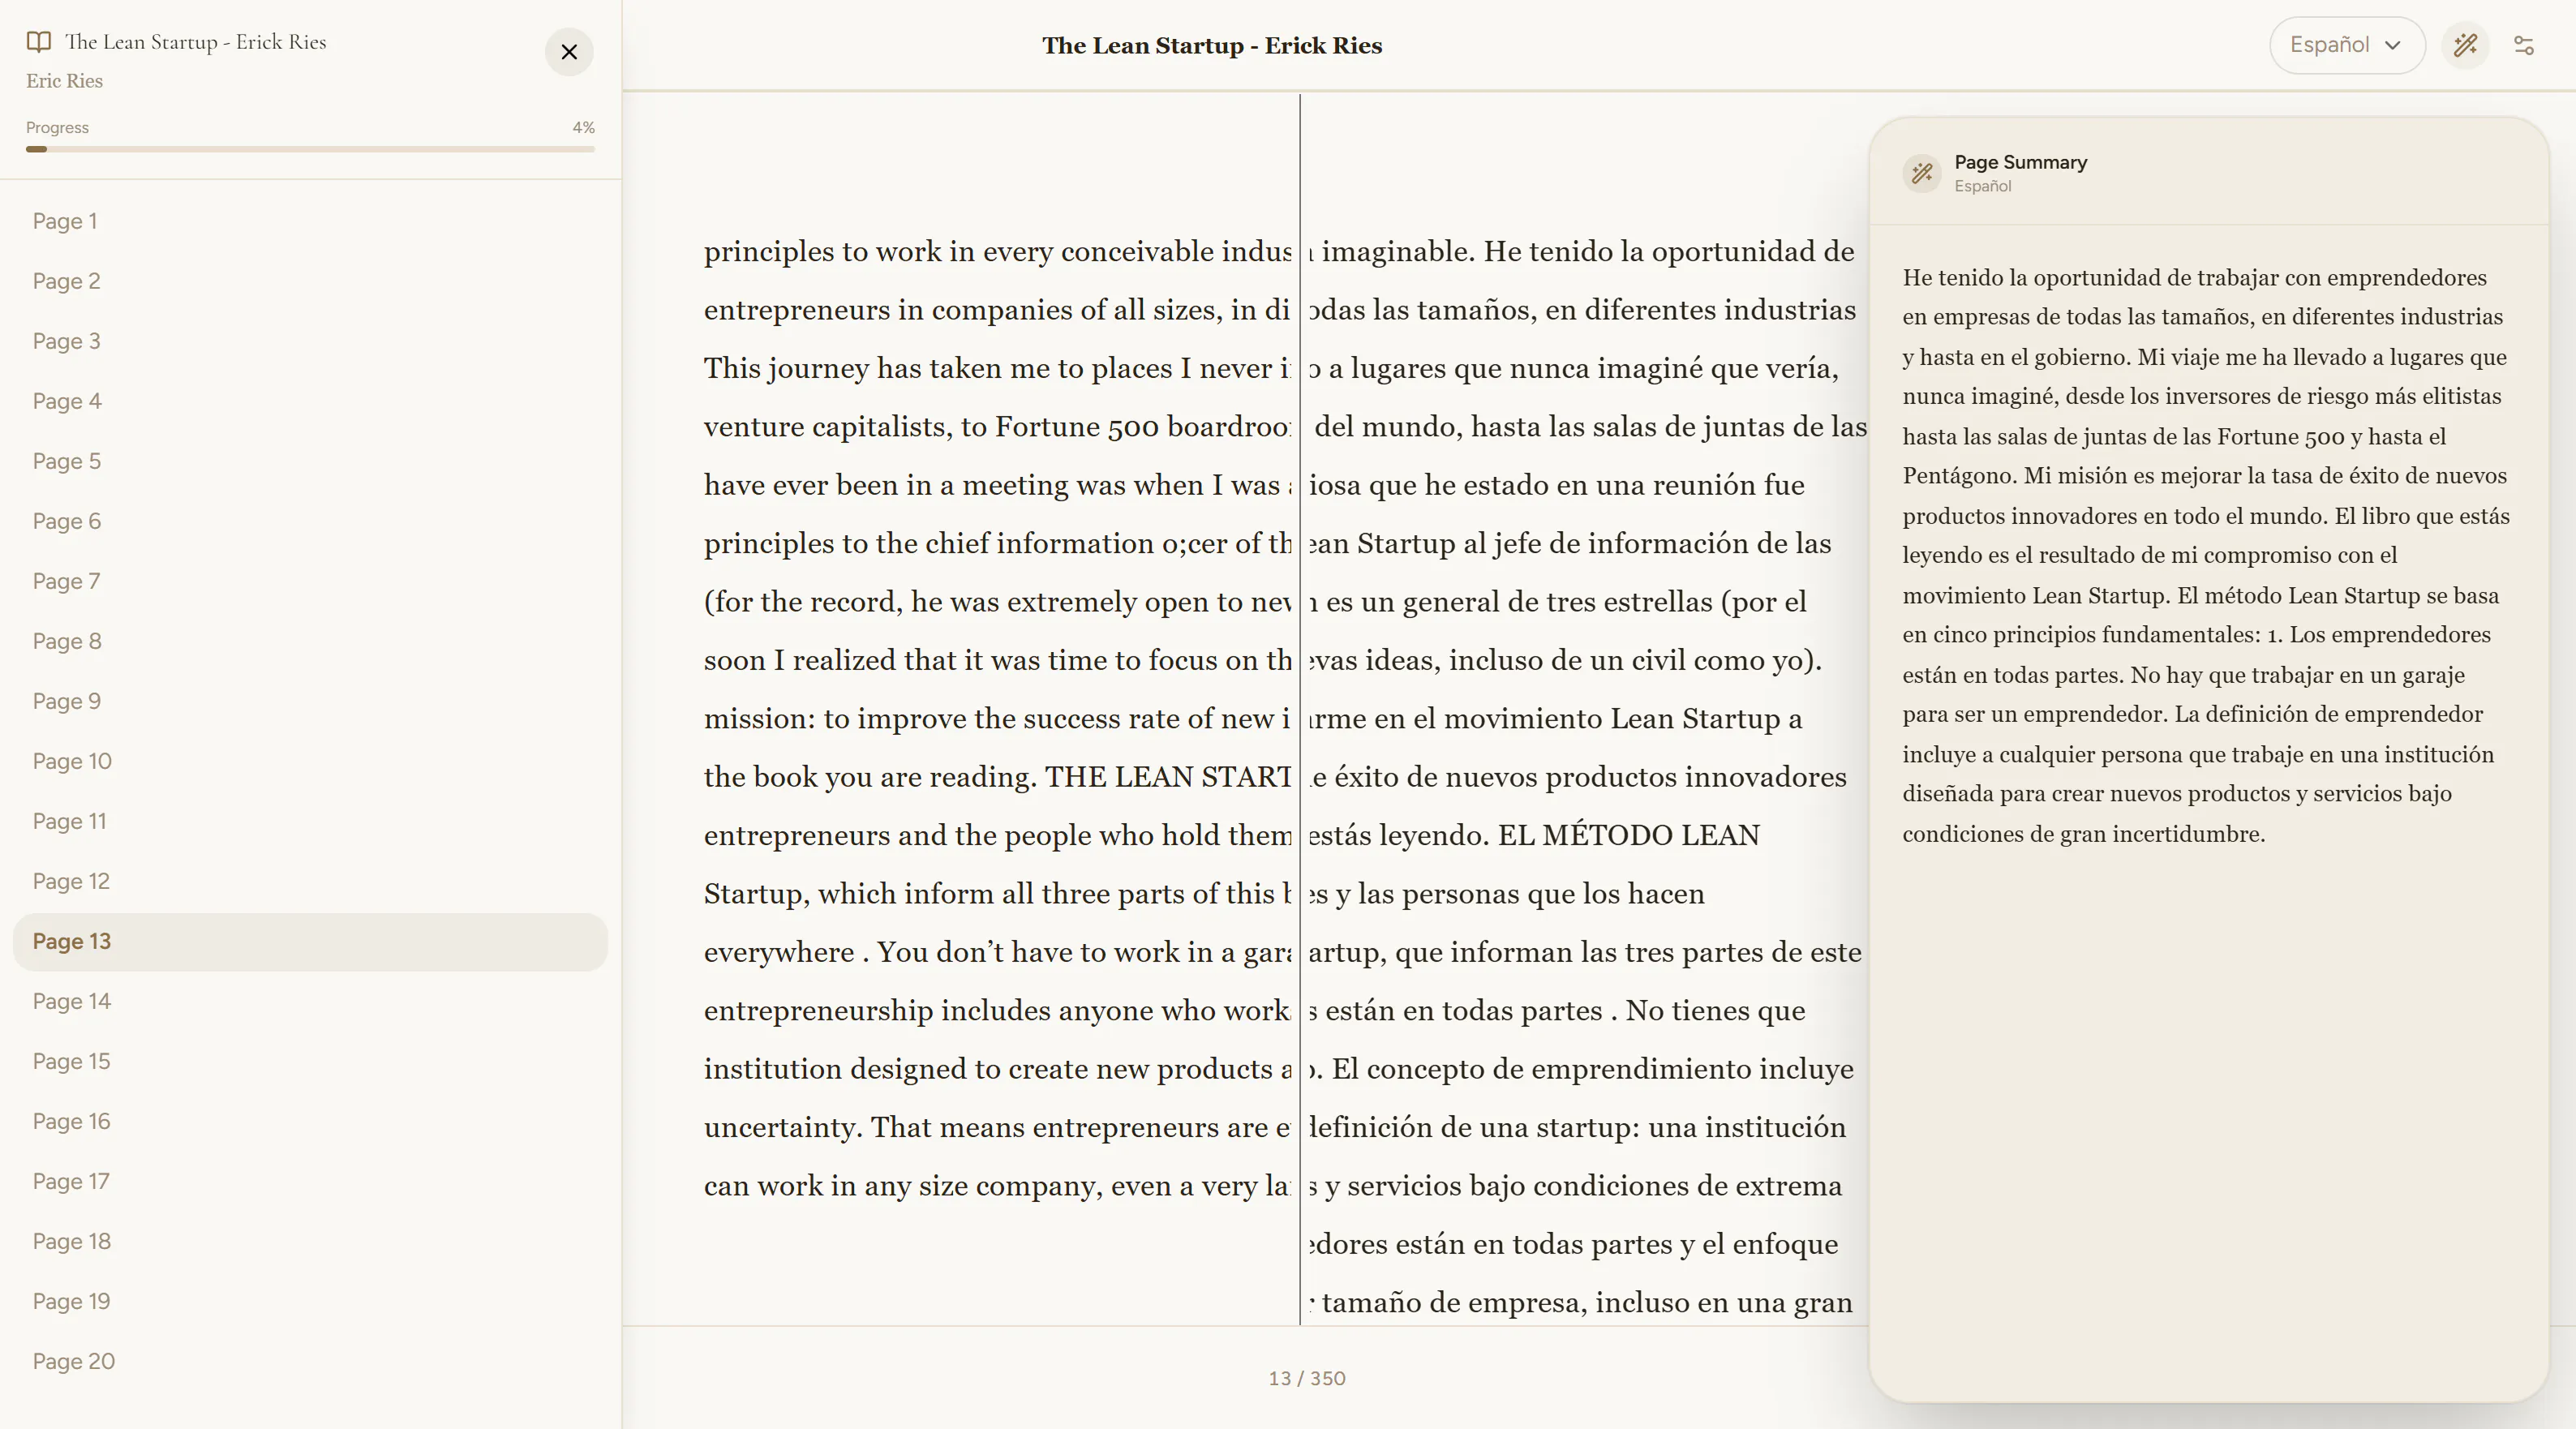This screenshot has width=2576, height=1429.
Task: Open Page 19 from the sidebar list
Action: (310, 1301)
